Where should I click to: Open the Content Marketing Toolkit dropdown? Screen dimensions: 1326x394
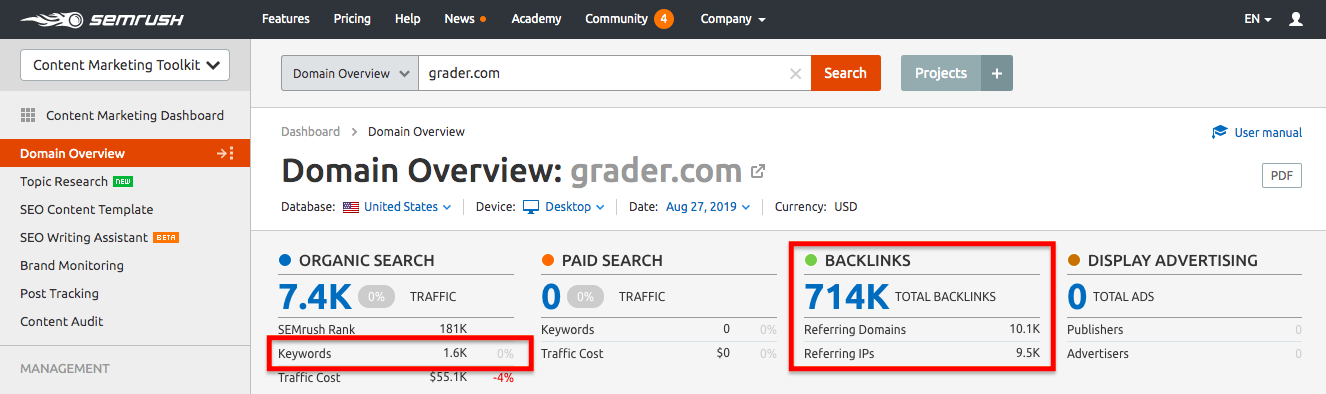(125, 65)
